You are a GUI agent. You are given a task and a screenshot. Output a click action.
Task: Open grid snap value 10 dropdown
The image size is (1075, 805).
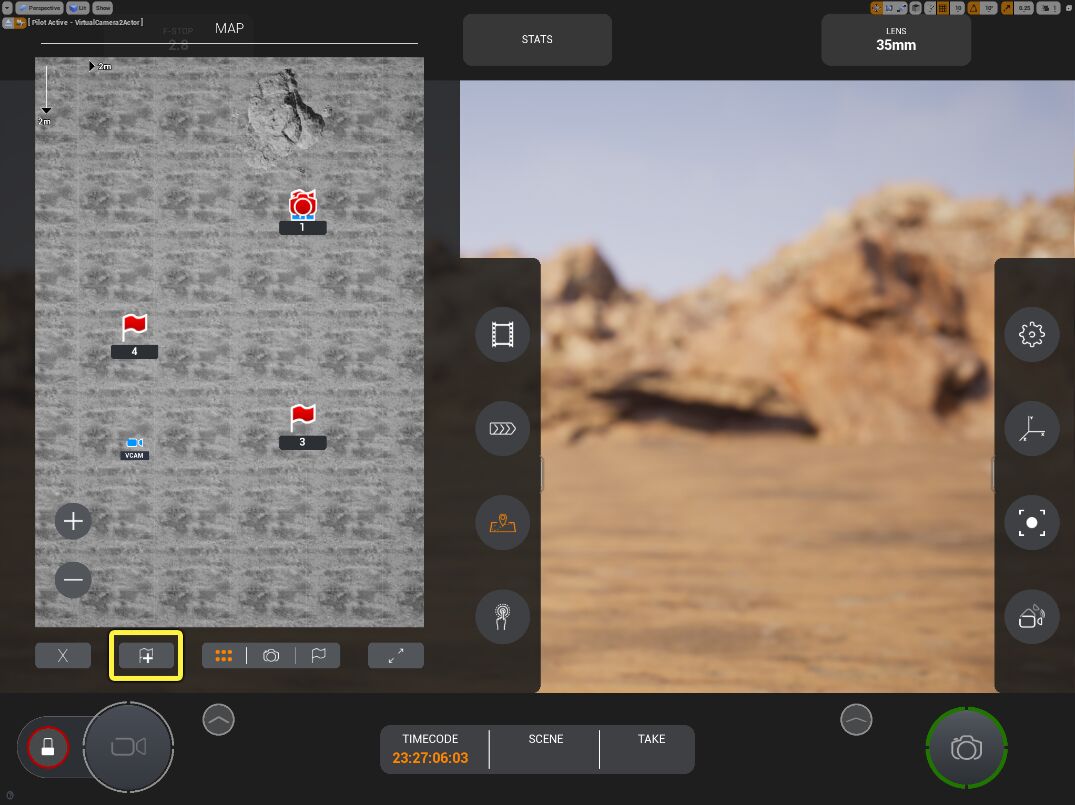(958, 8)
